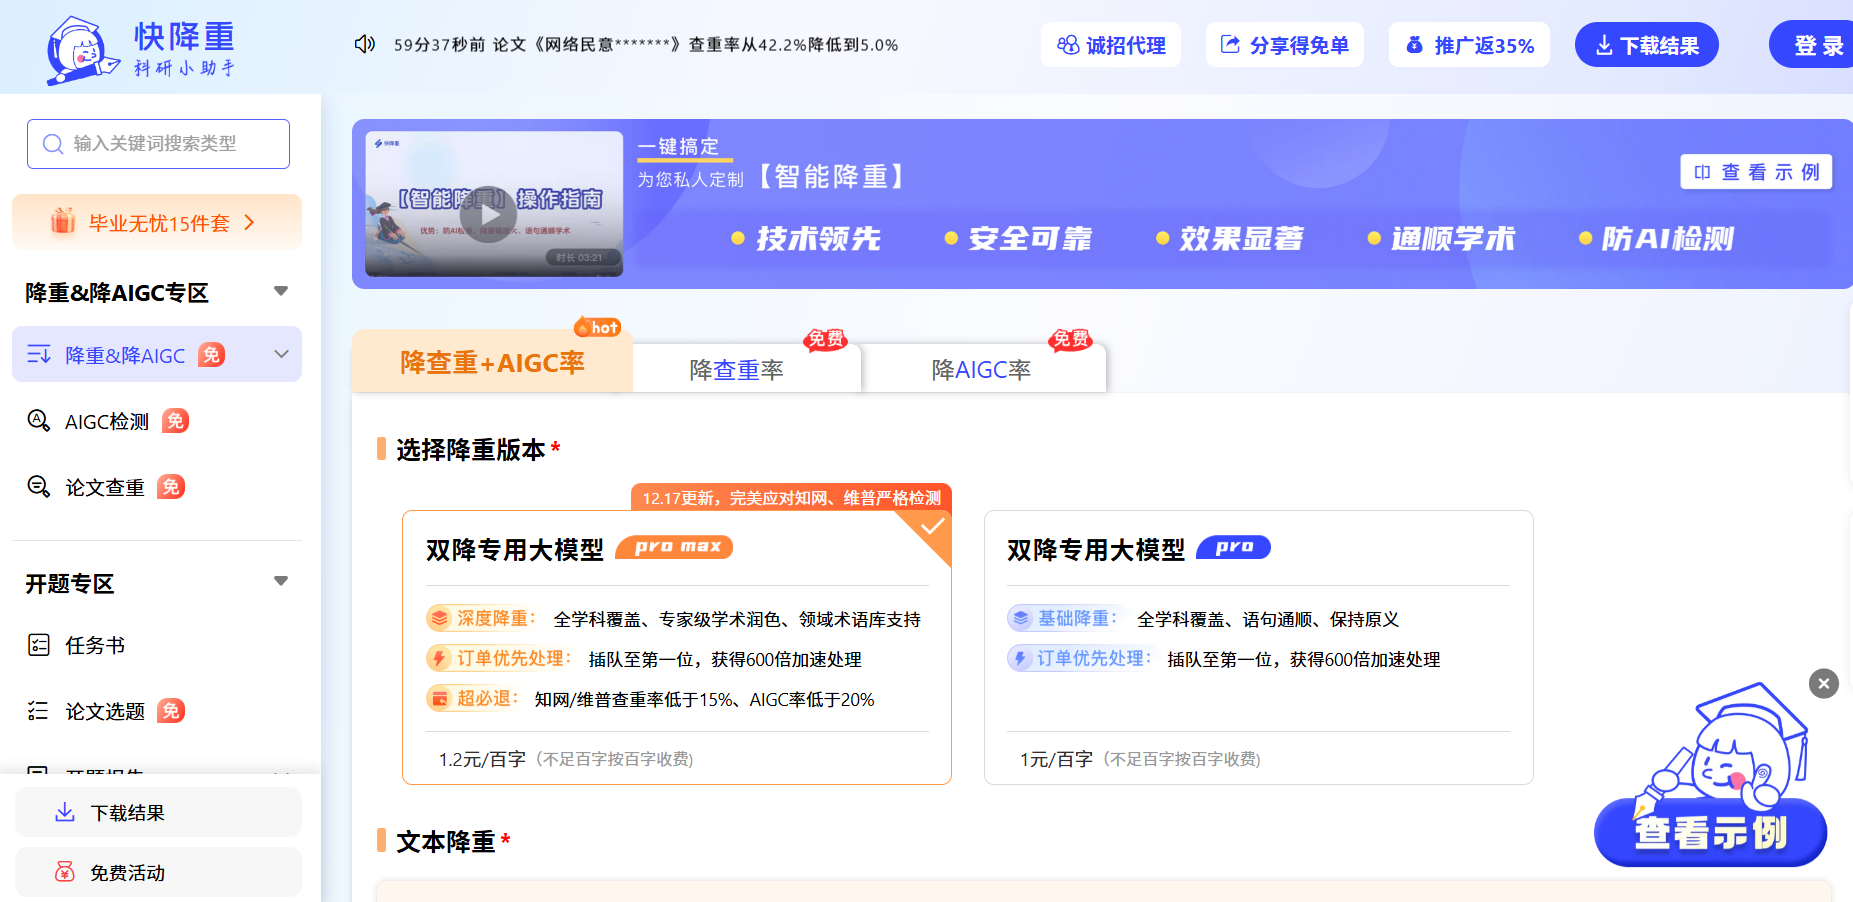Select the 双降专用大模型 pro max version

676,647
